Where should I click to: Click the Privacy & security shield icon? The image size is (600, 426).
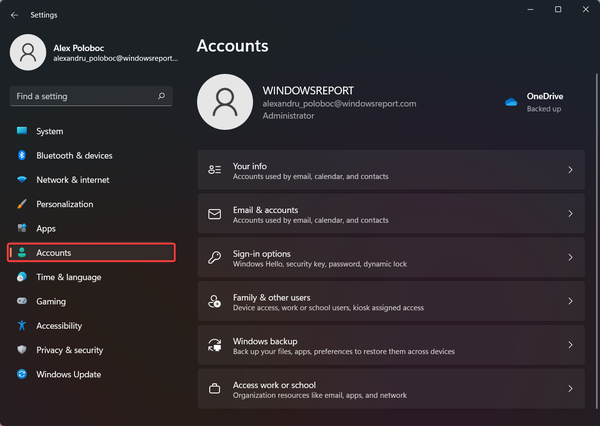pos(21,350)
